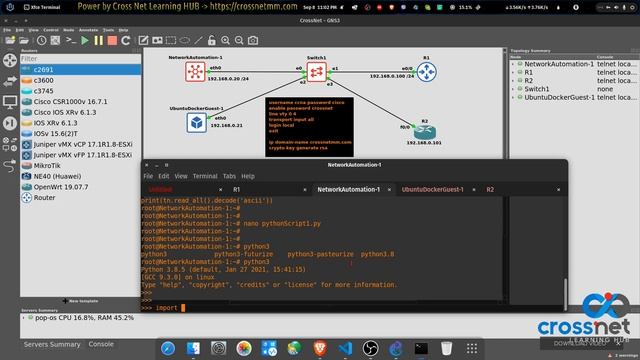640x360 pixels.
Task: Open console to all devices icon
Action: [71, 40]
